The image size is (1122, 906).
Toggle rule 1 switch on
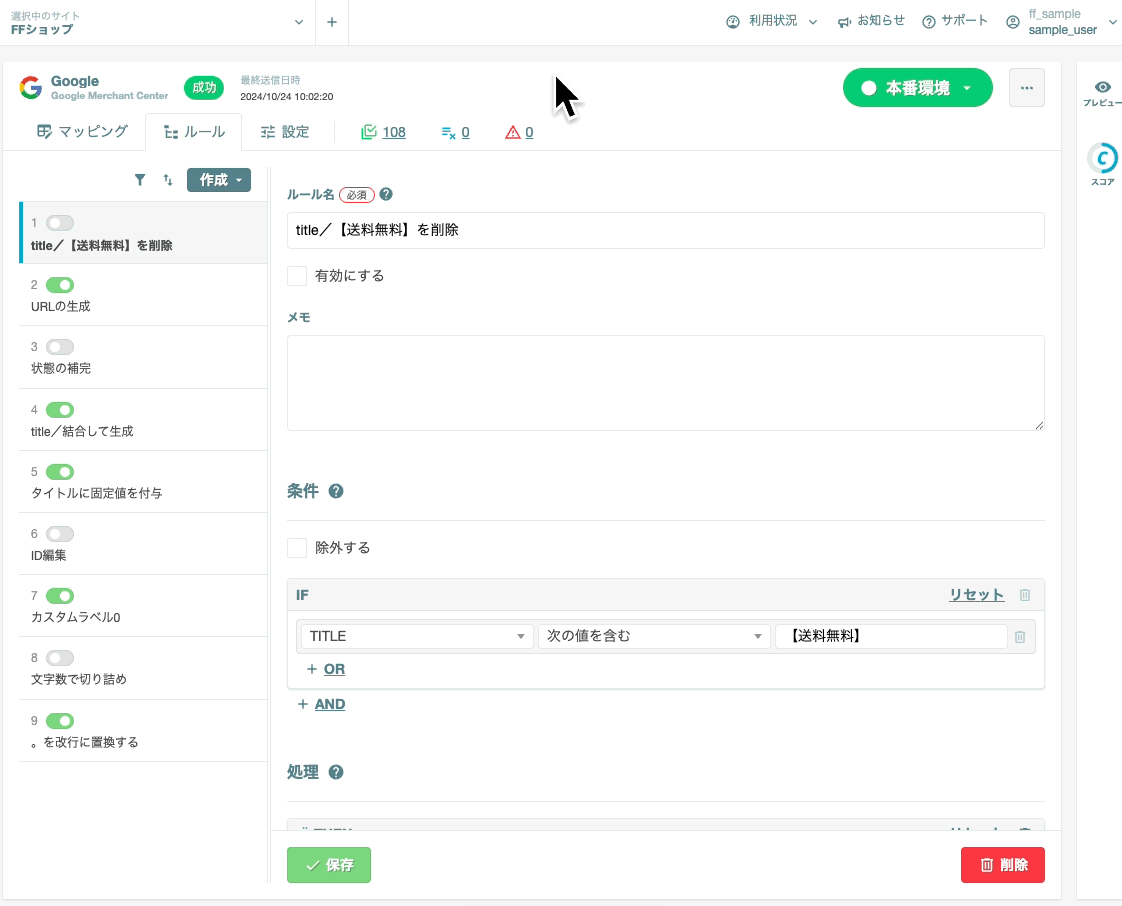coord(60,223)
